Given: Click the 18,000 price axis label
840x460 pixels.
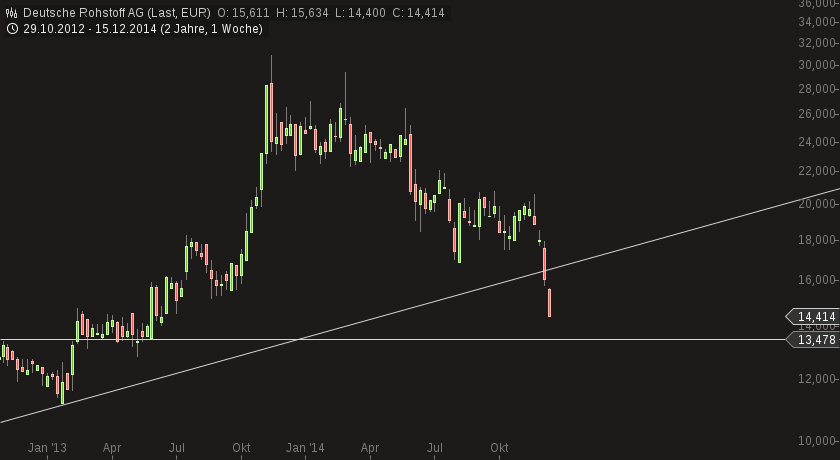Looking at the screenshot, I should pyautogui.click(x=817, y=240).
